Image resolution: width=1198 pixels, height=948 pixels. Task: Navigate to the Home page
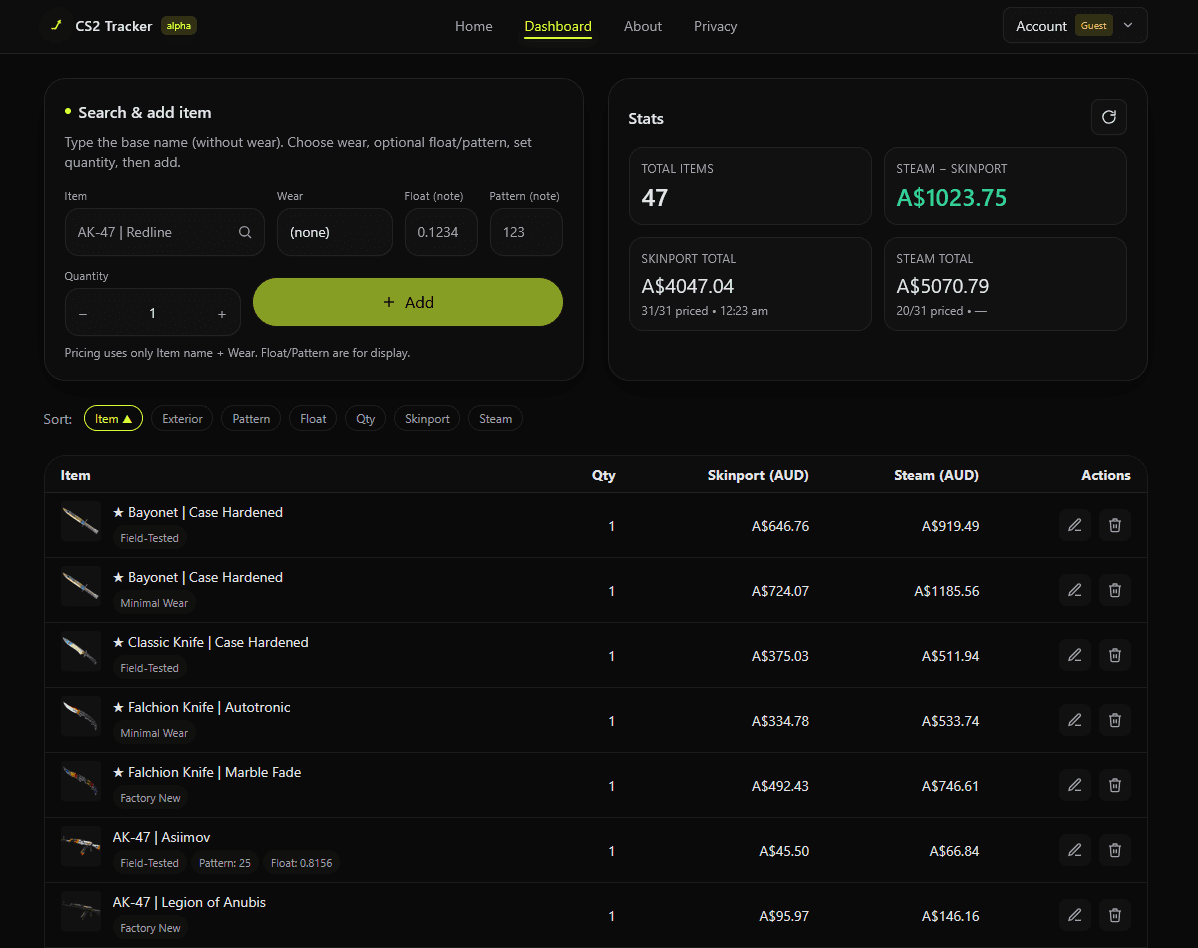click(x=473, y=26)
